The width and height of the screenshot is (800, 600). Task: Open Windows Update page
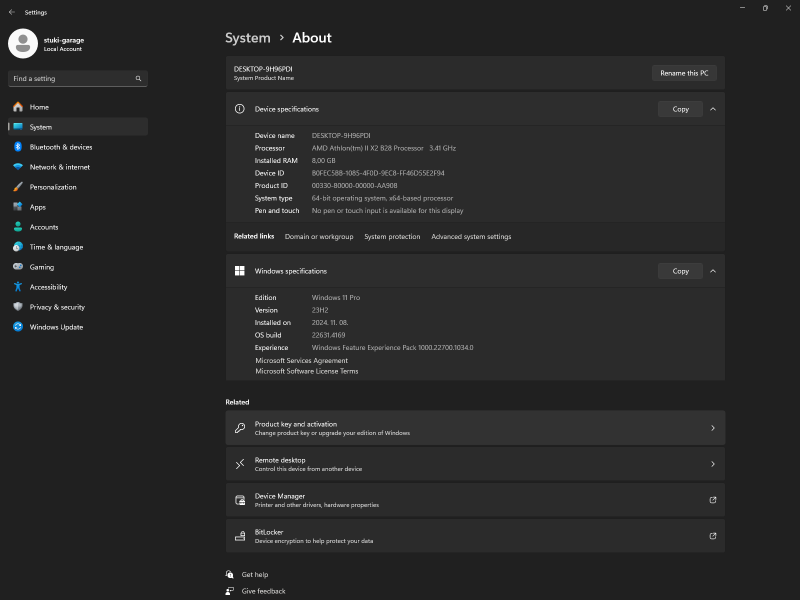tap(78, 327)
